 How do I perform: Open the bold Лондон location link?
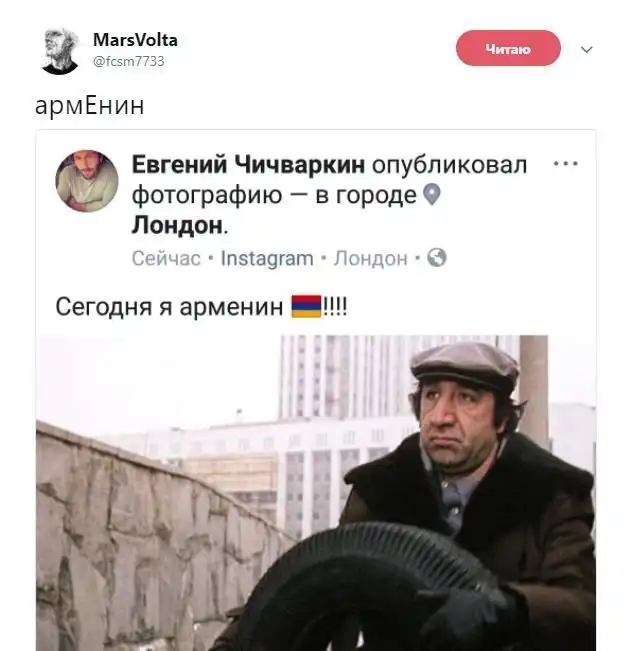click(177, 225)
